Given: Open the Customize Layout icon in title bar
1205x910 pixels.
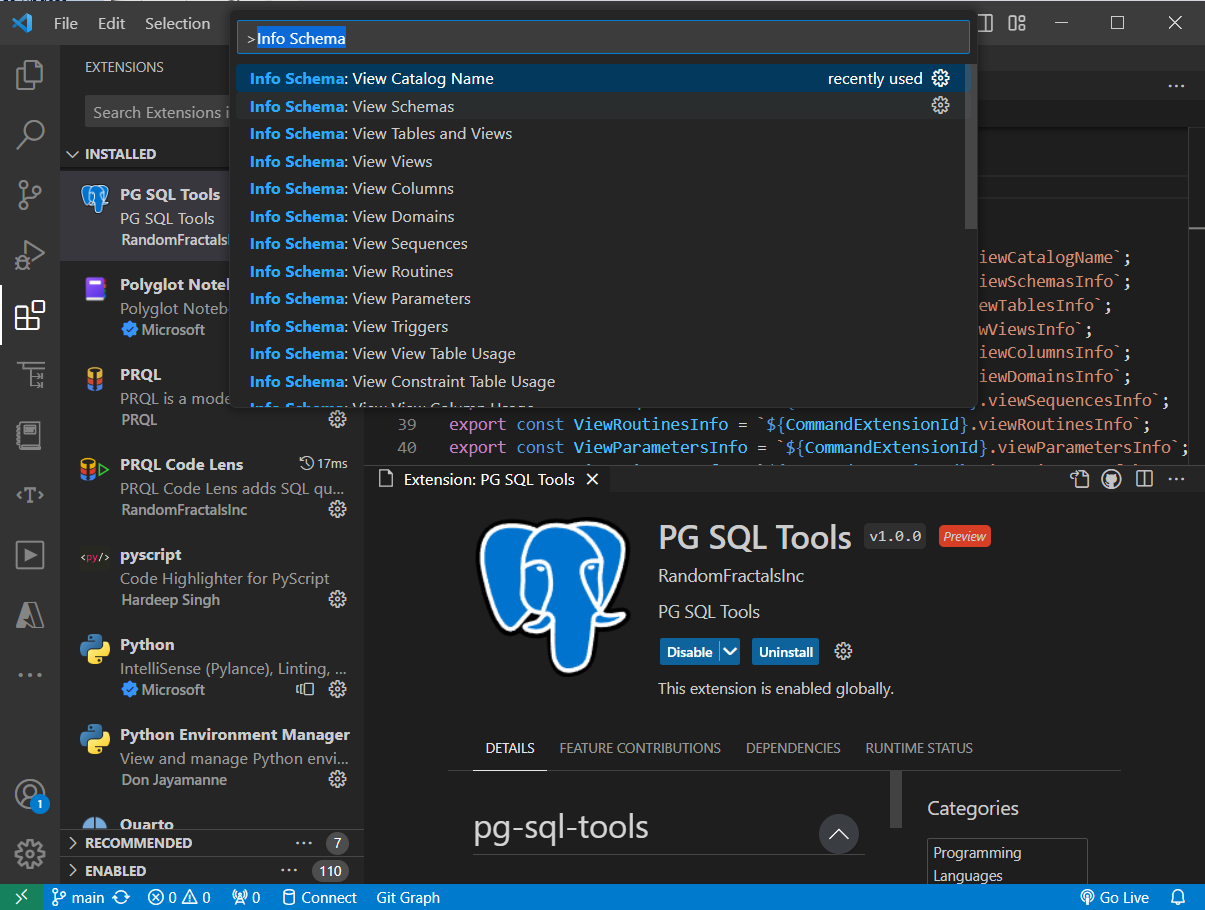Looking at the screenshot, I should (1017, 22).
